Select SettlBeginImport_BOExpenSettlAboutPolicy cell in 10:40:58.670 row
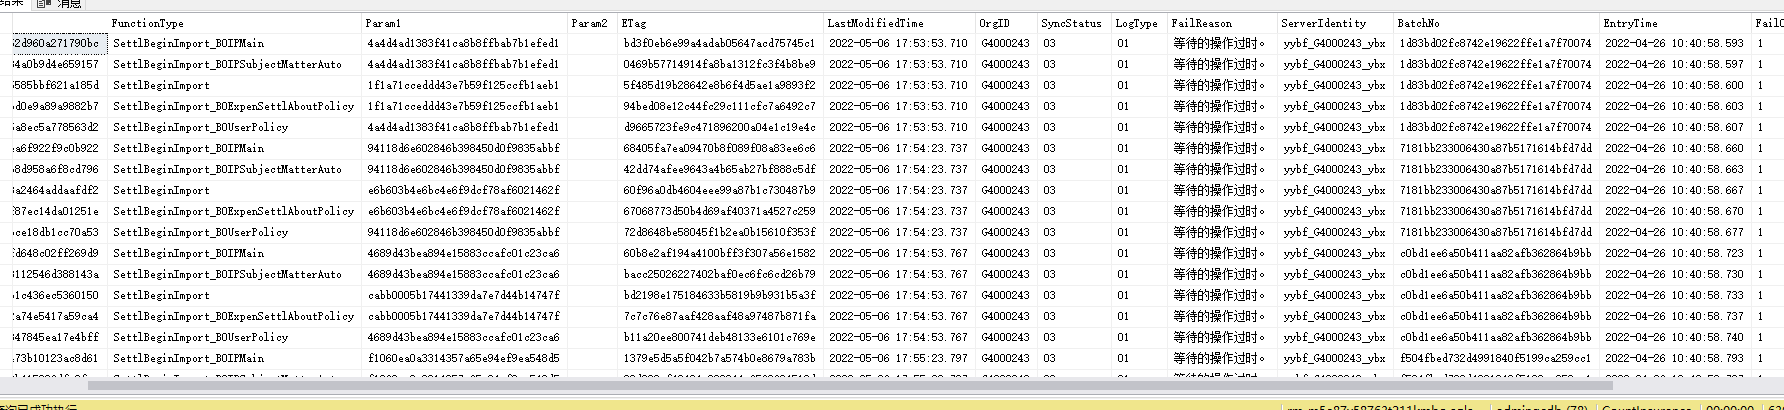The width and height of the screenshot is (1784, 410). click(234, 212)
